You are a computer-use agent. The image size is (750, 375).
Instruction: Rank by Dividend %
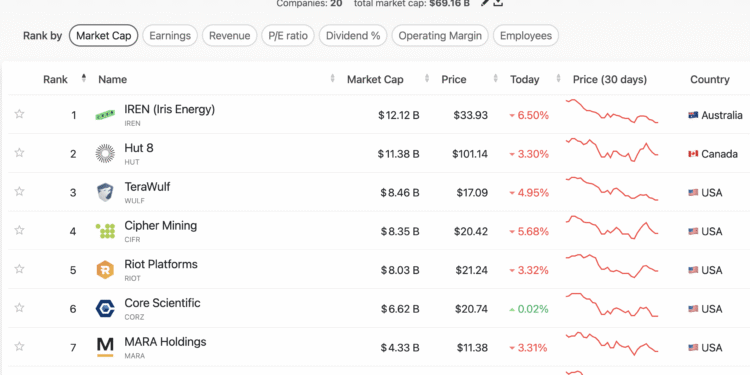click(x=353, y=36)
